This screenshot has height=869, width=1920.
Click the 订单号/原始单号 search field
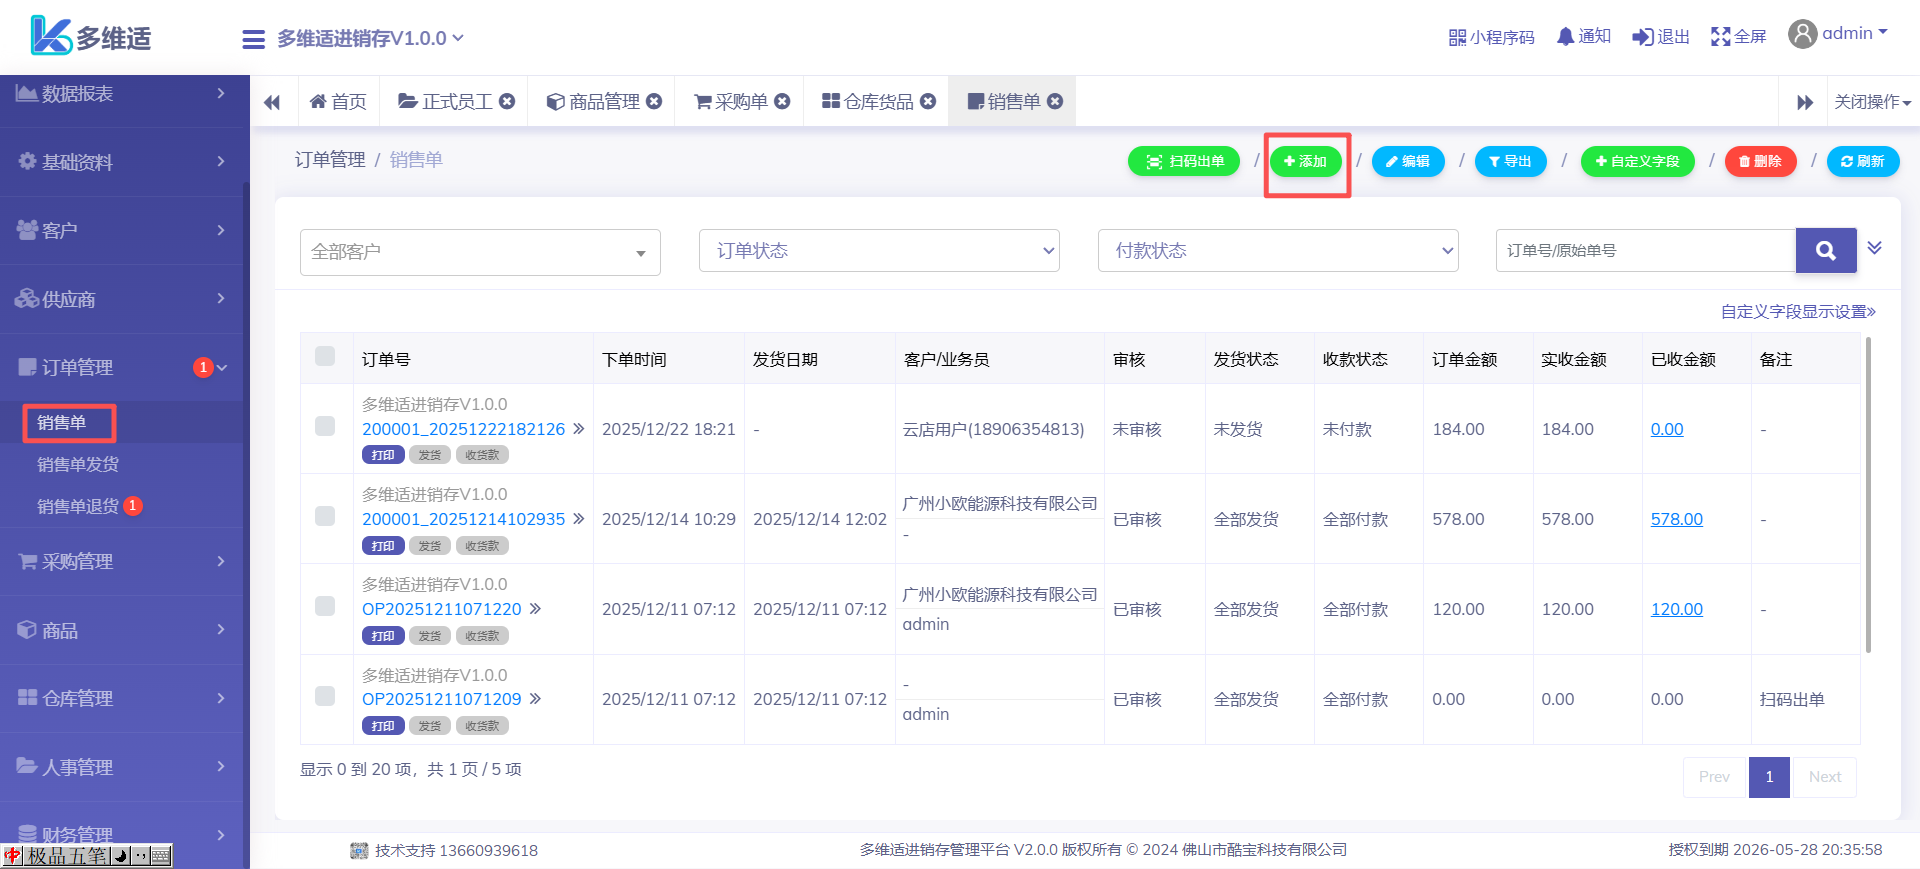(x=1645, y=251)
